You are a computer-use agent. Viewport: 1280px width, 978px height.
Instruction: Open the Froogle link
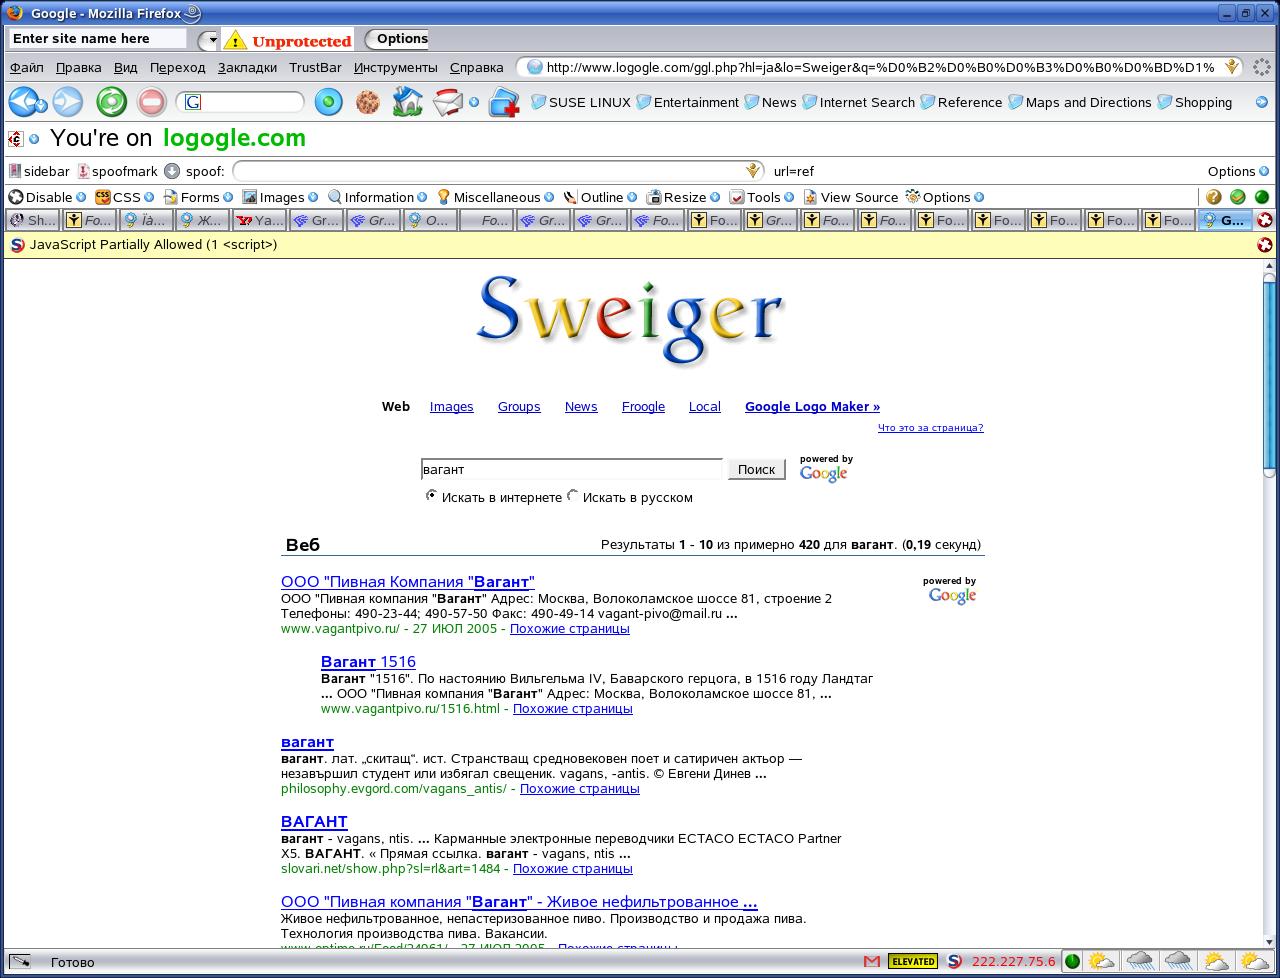point(643,407)
